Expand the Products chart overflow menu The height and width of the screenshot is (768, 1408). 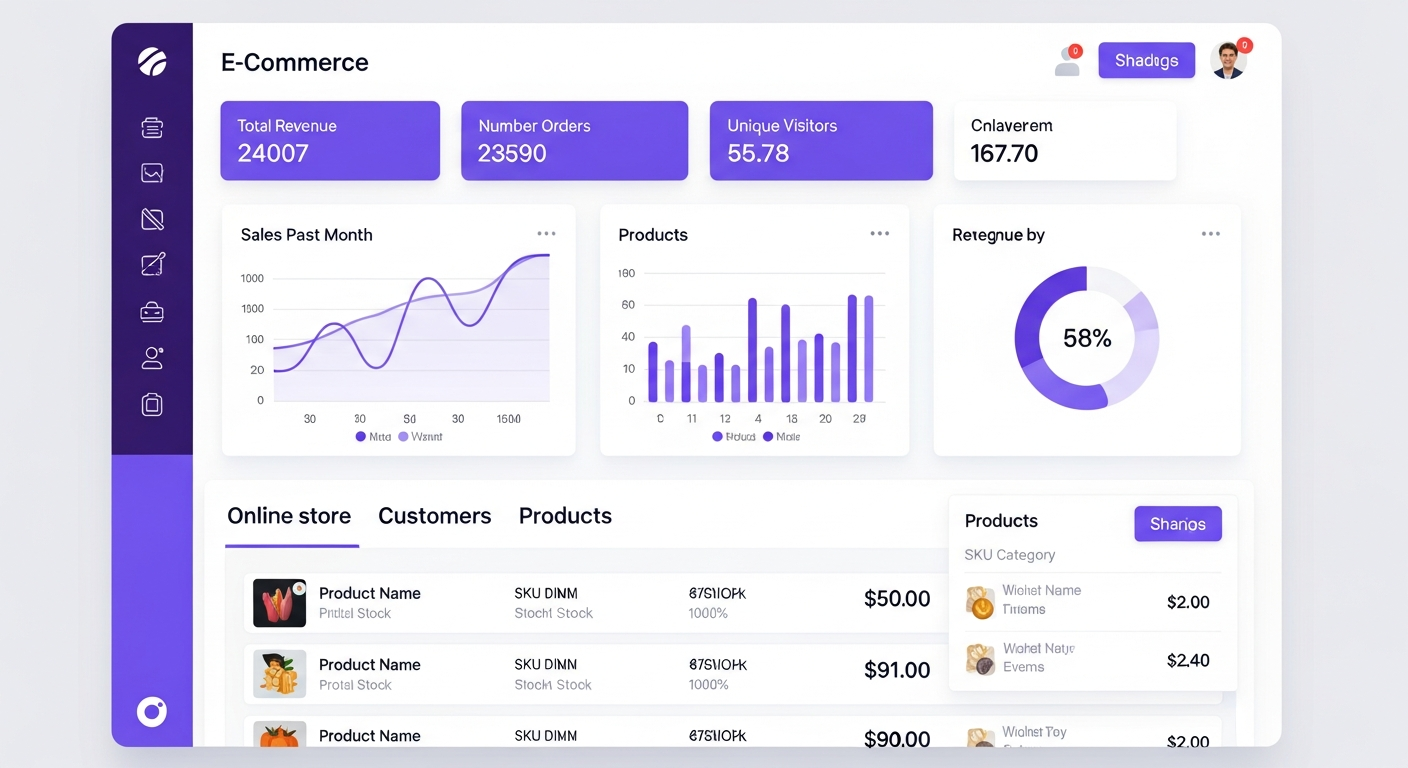click(880, 232)
